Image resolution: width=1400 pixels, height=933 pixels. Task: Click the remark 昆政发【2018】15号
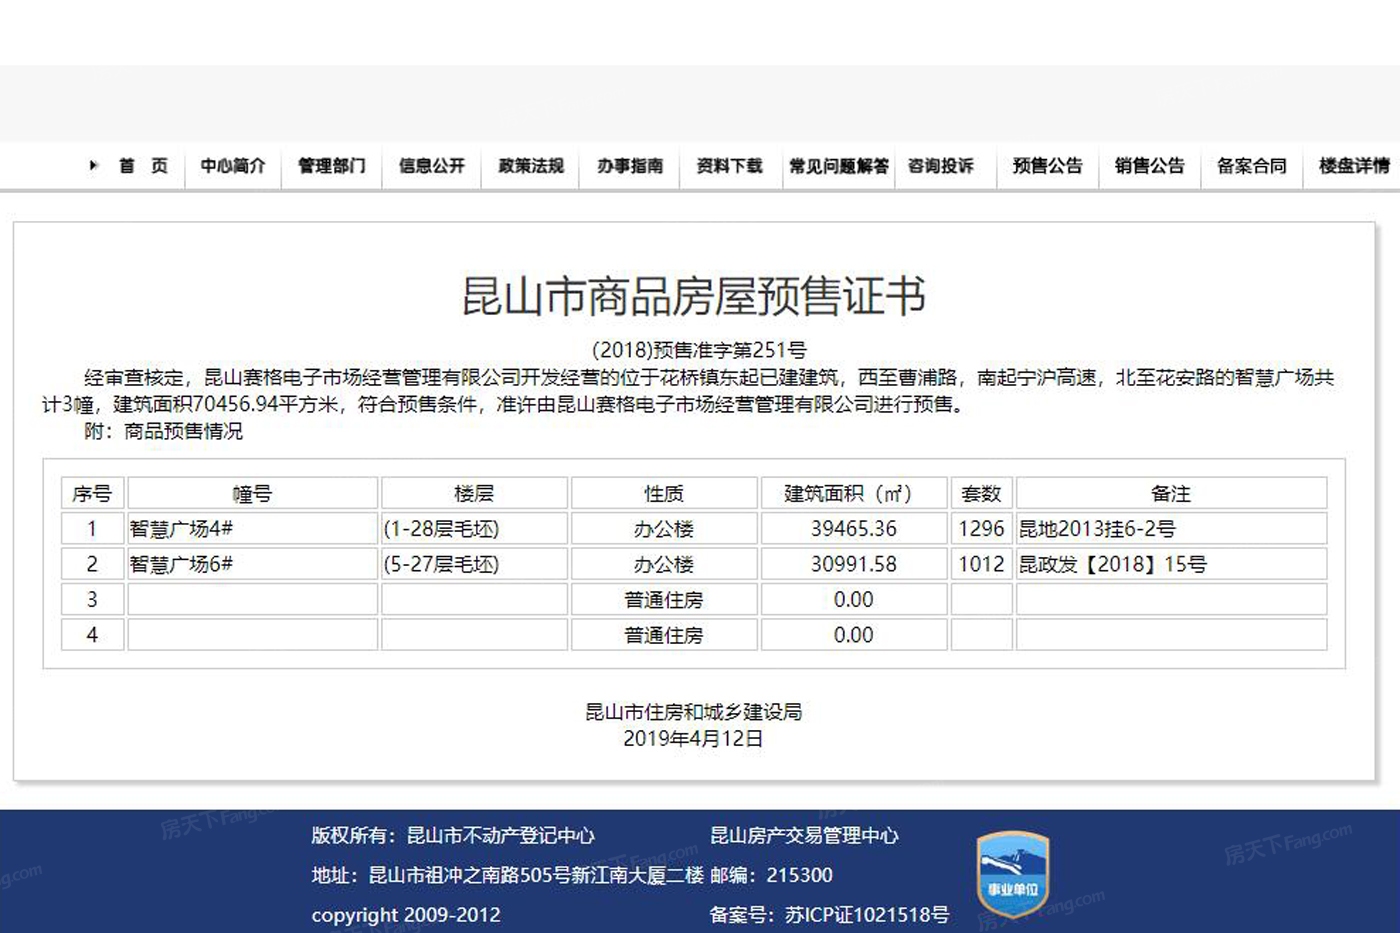1112,564
